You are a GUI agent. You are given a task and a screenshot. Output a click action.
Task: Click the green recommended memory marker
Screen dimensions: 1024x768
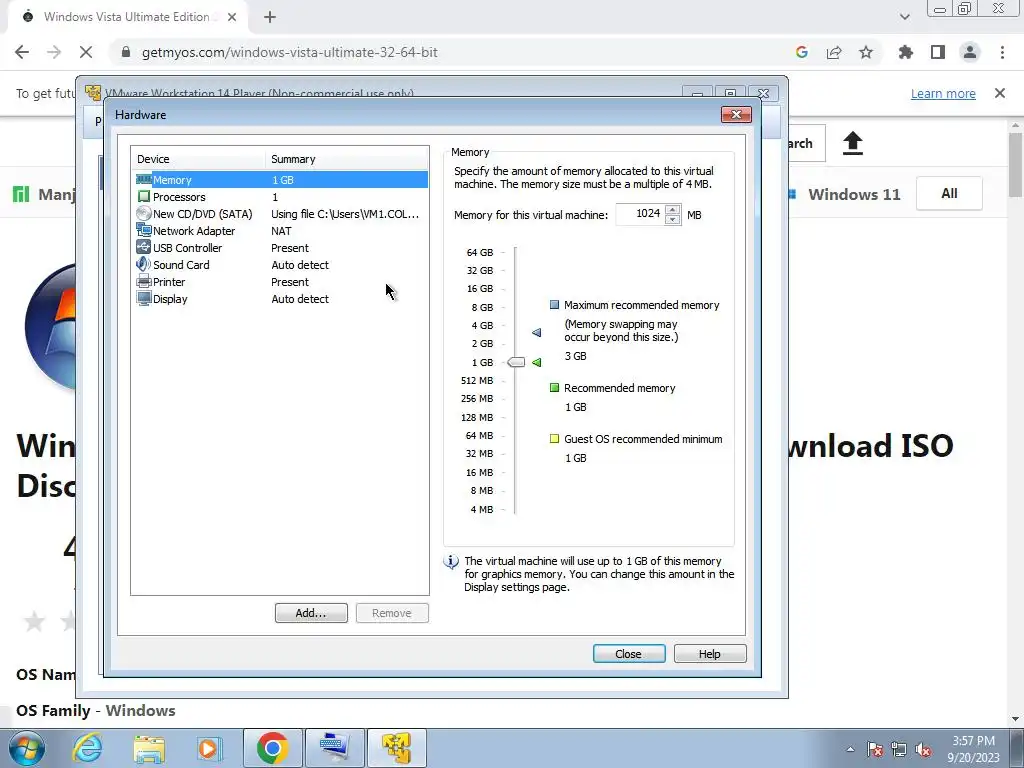coord(536,362)
